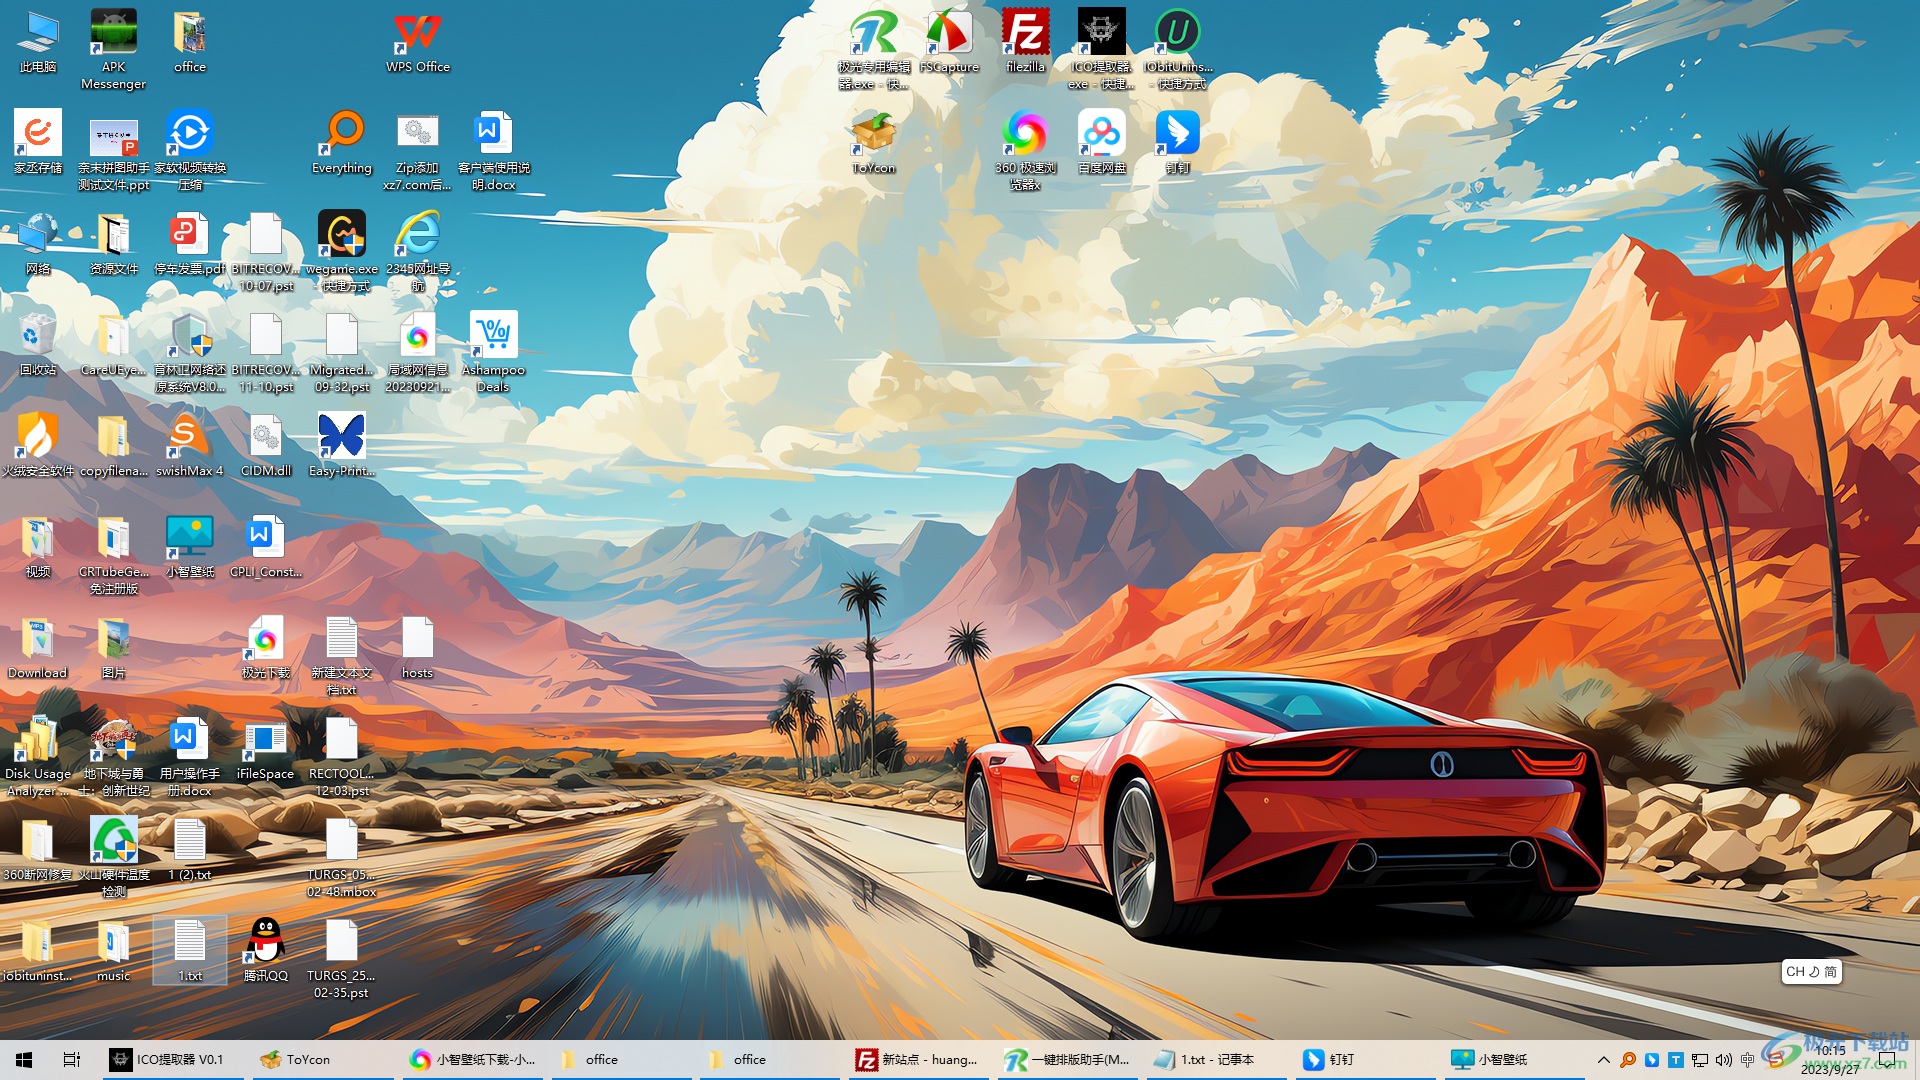
Task: Switch to 钉钉 taskbar item
Action: click(1366, 1060)
